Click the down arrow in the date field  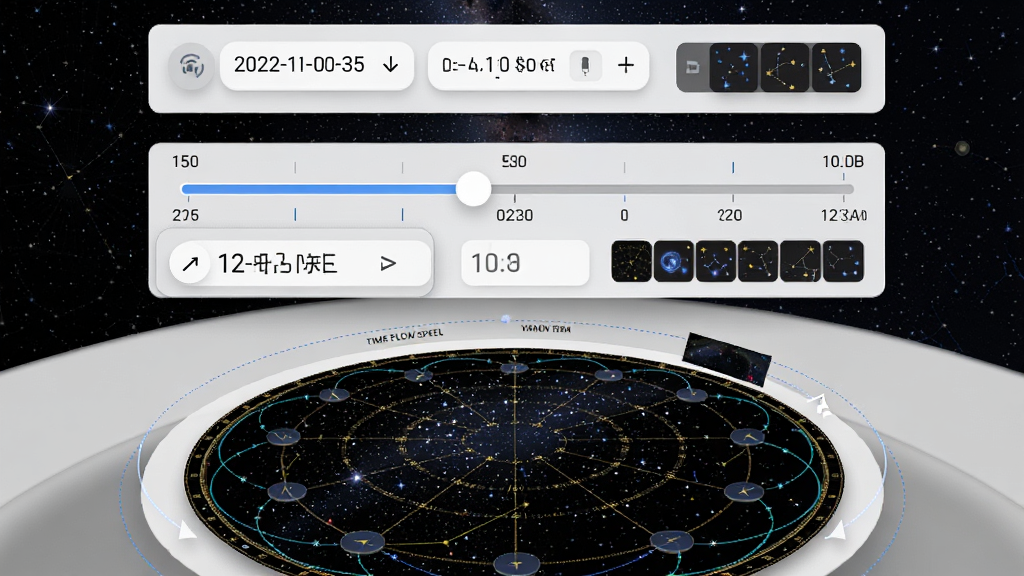coord(391,65)
